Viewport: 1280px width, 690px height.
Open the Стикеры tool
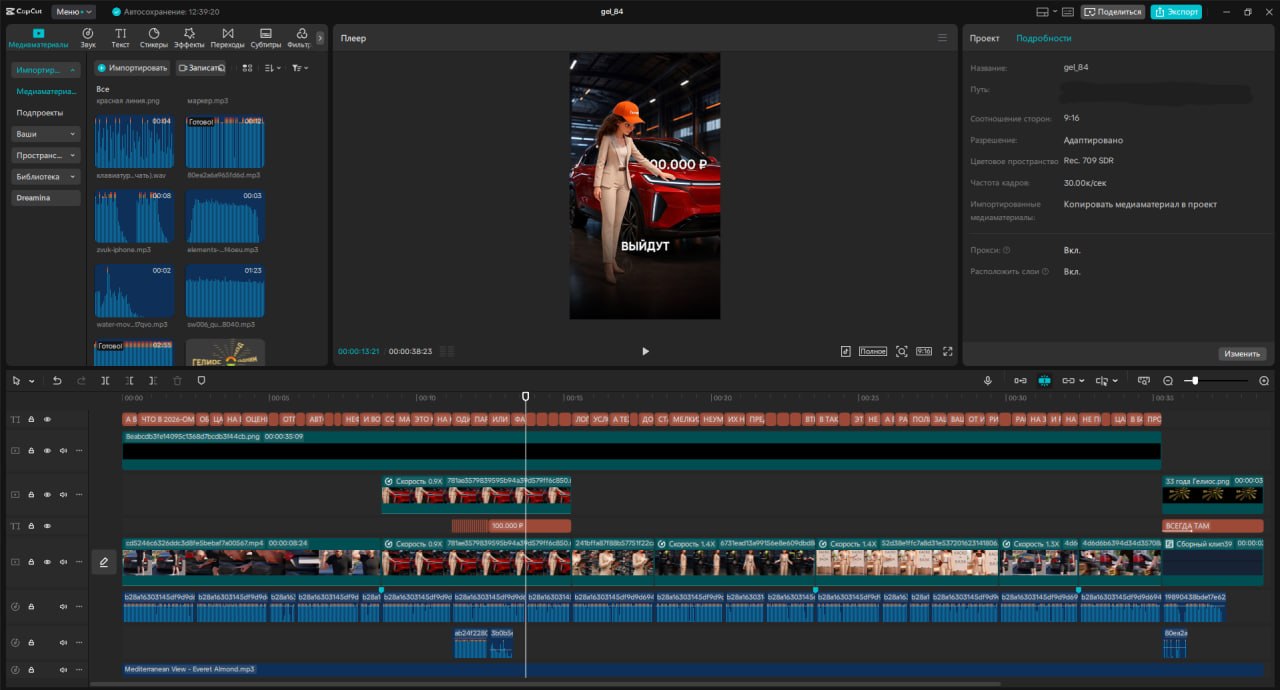tap(154, 38)
